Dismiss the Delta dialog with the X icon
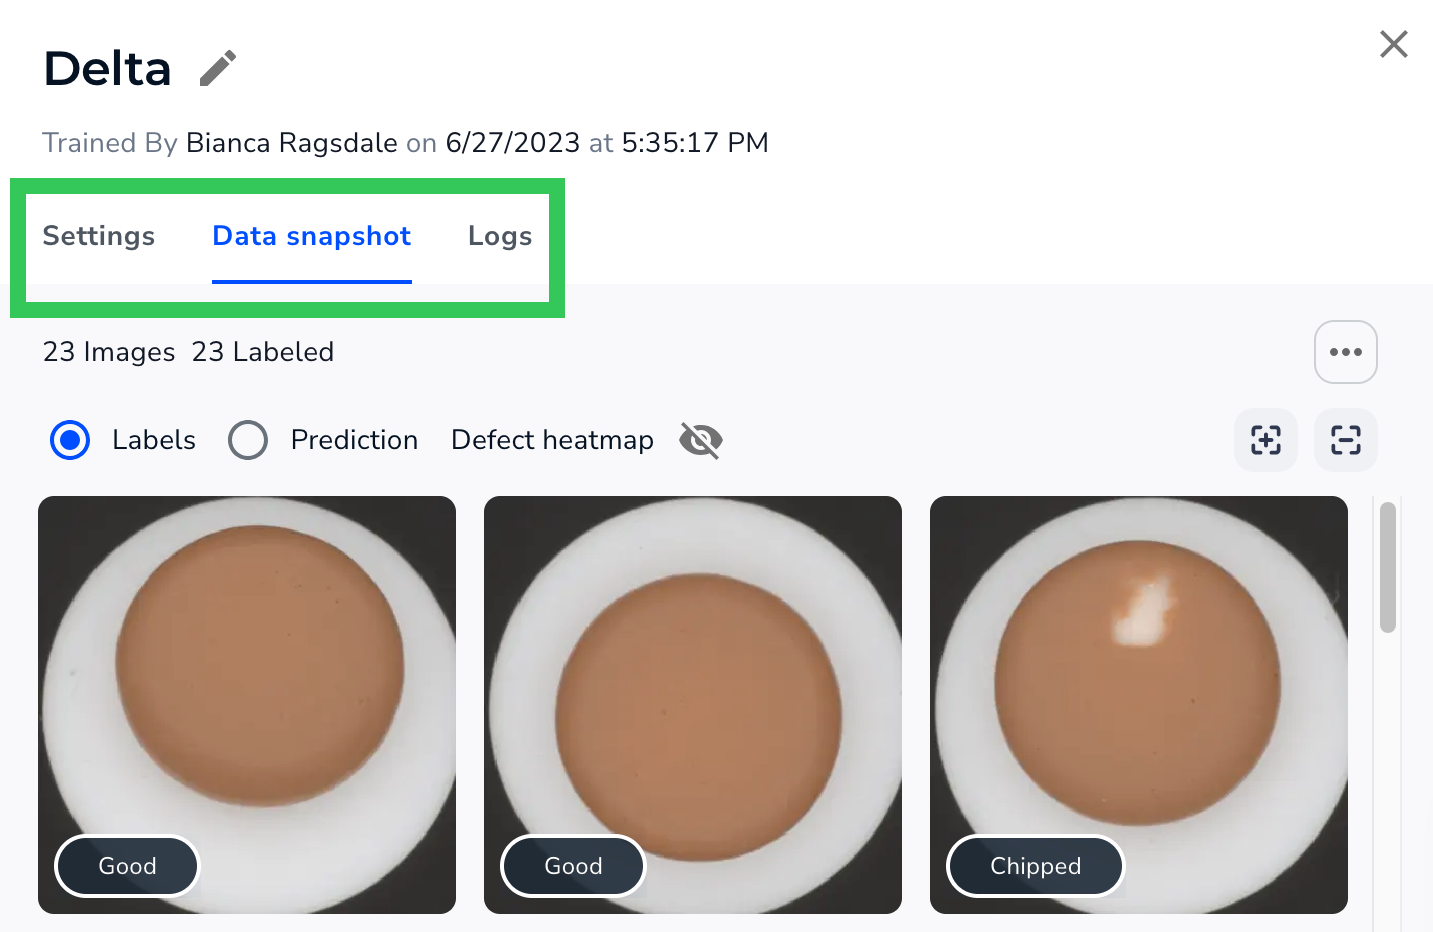Viewport: 1433px width, 932px height. click(1393, 44)
